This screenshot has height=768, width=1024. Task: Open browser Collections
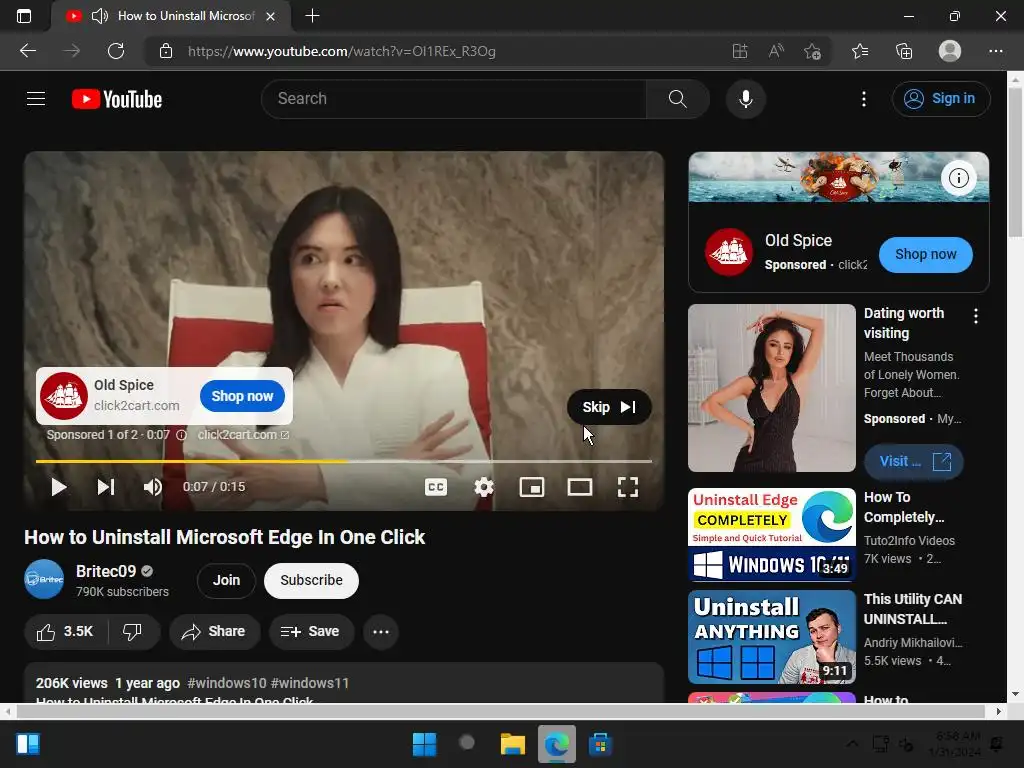coord(904,51)
